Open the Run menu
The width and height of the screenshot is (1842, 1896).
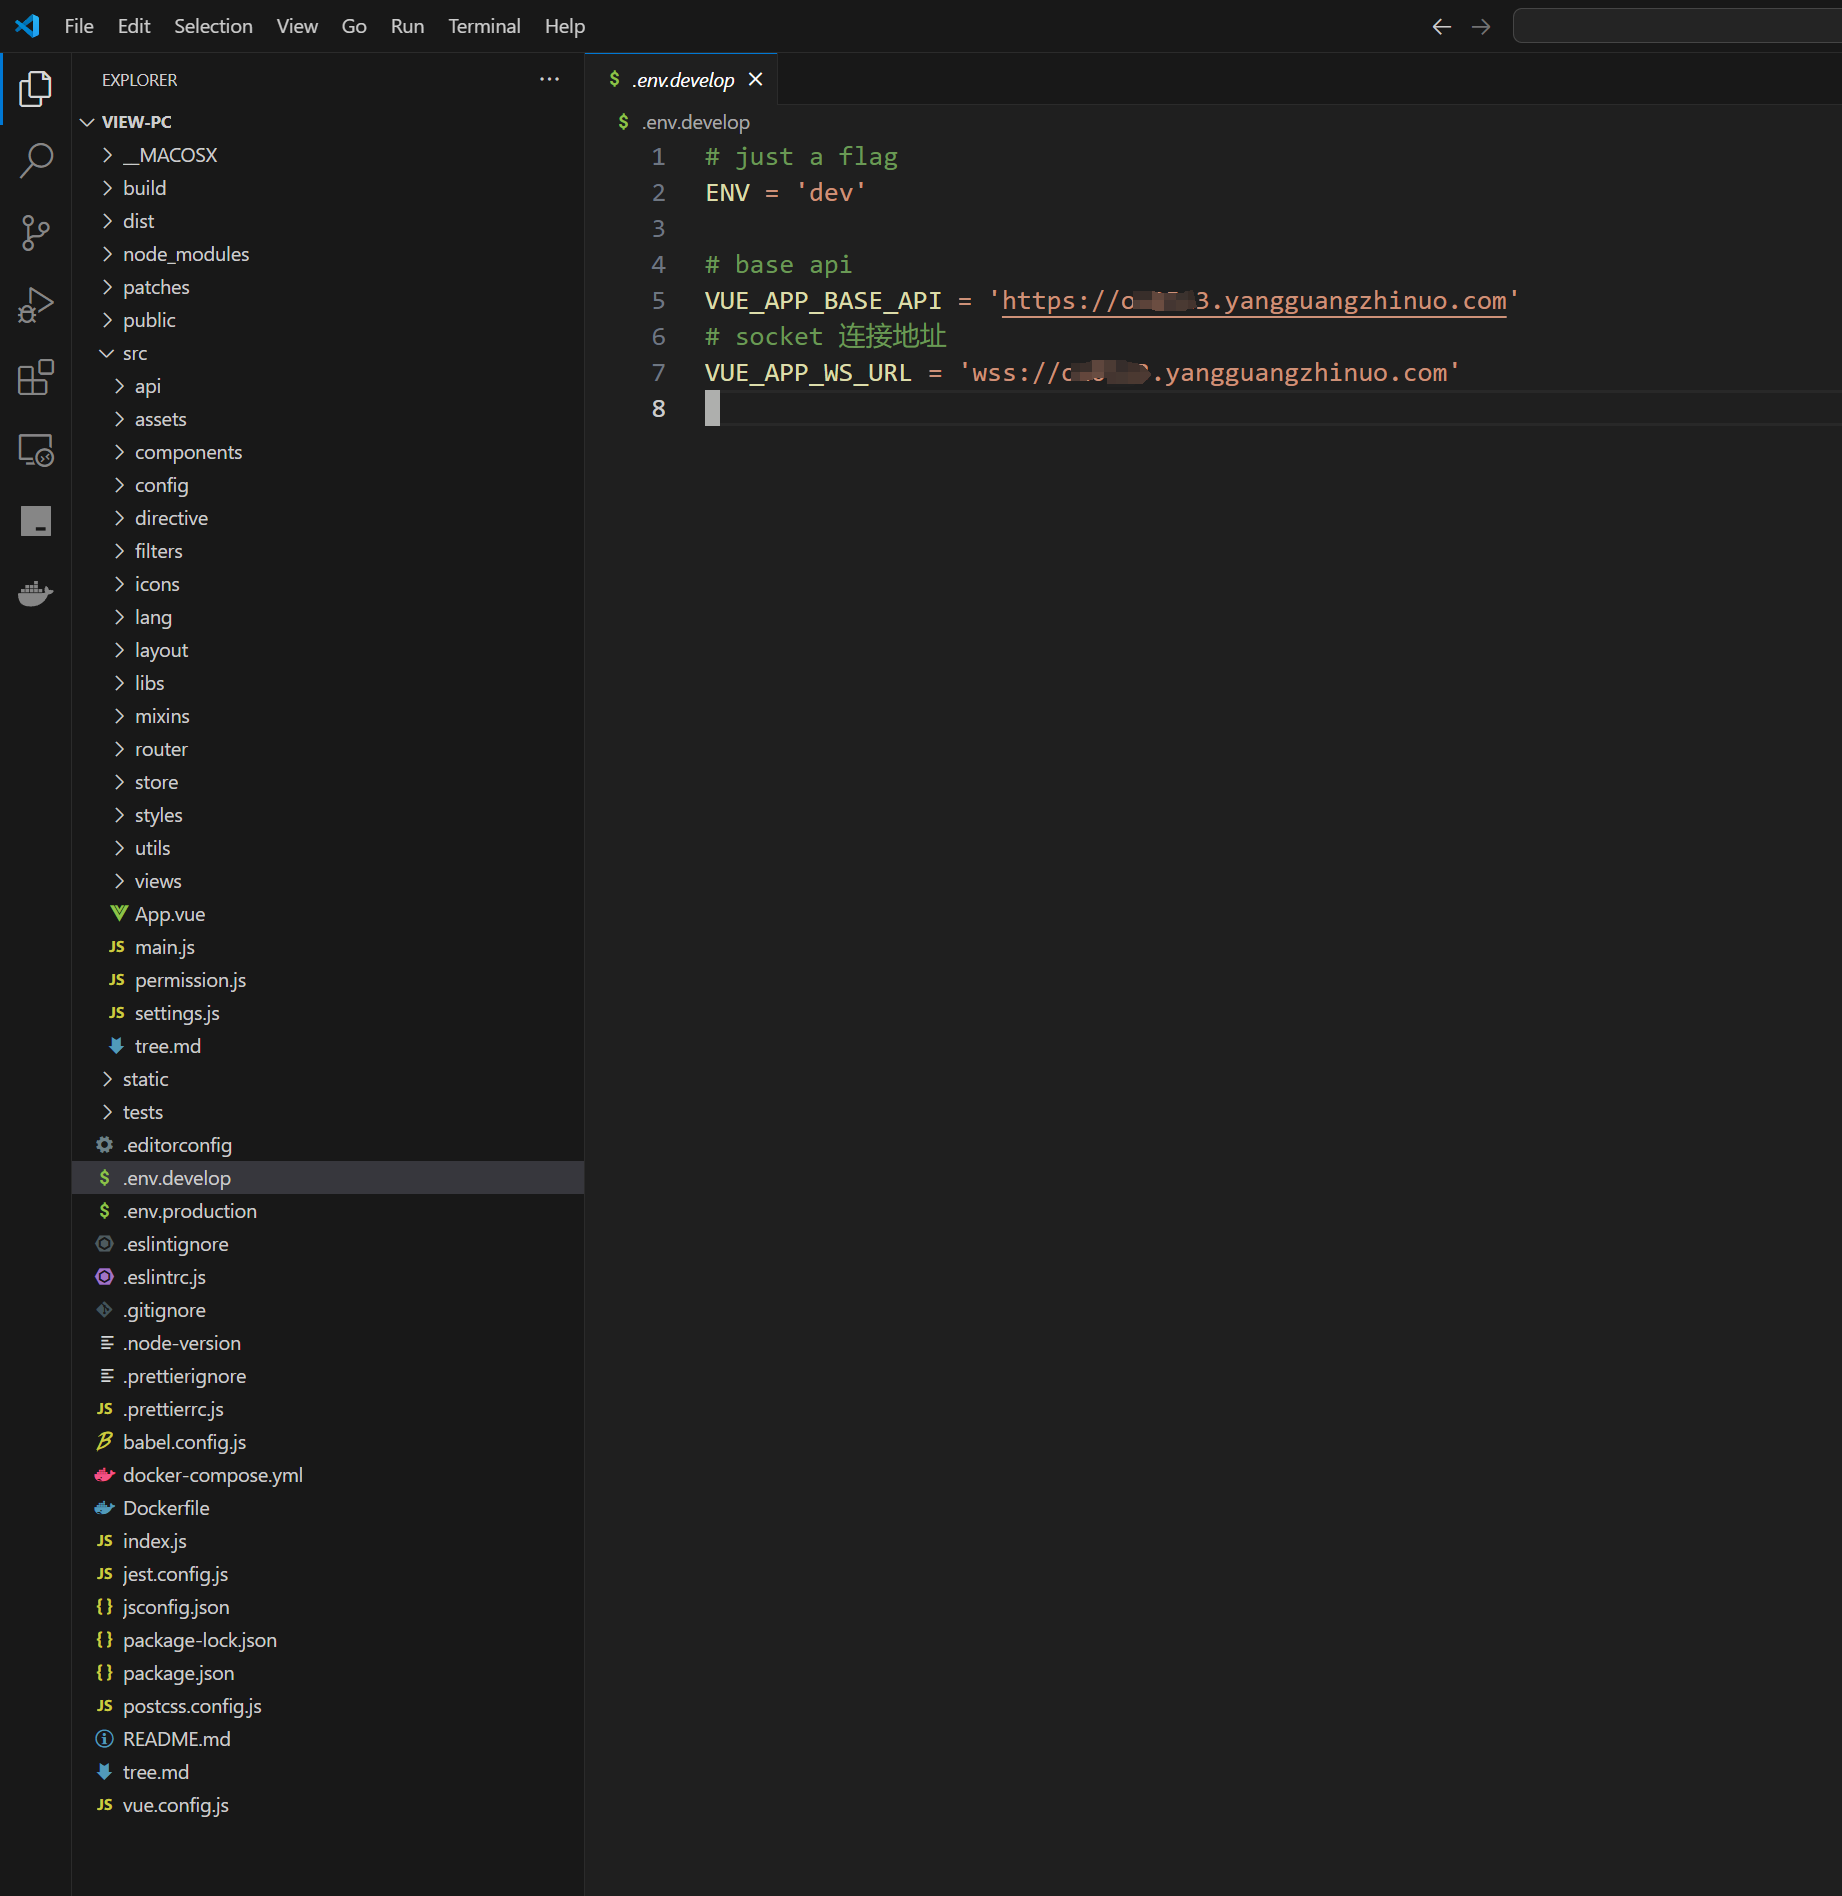(407, 26)
